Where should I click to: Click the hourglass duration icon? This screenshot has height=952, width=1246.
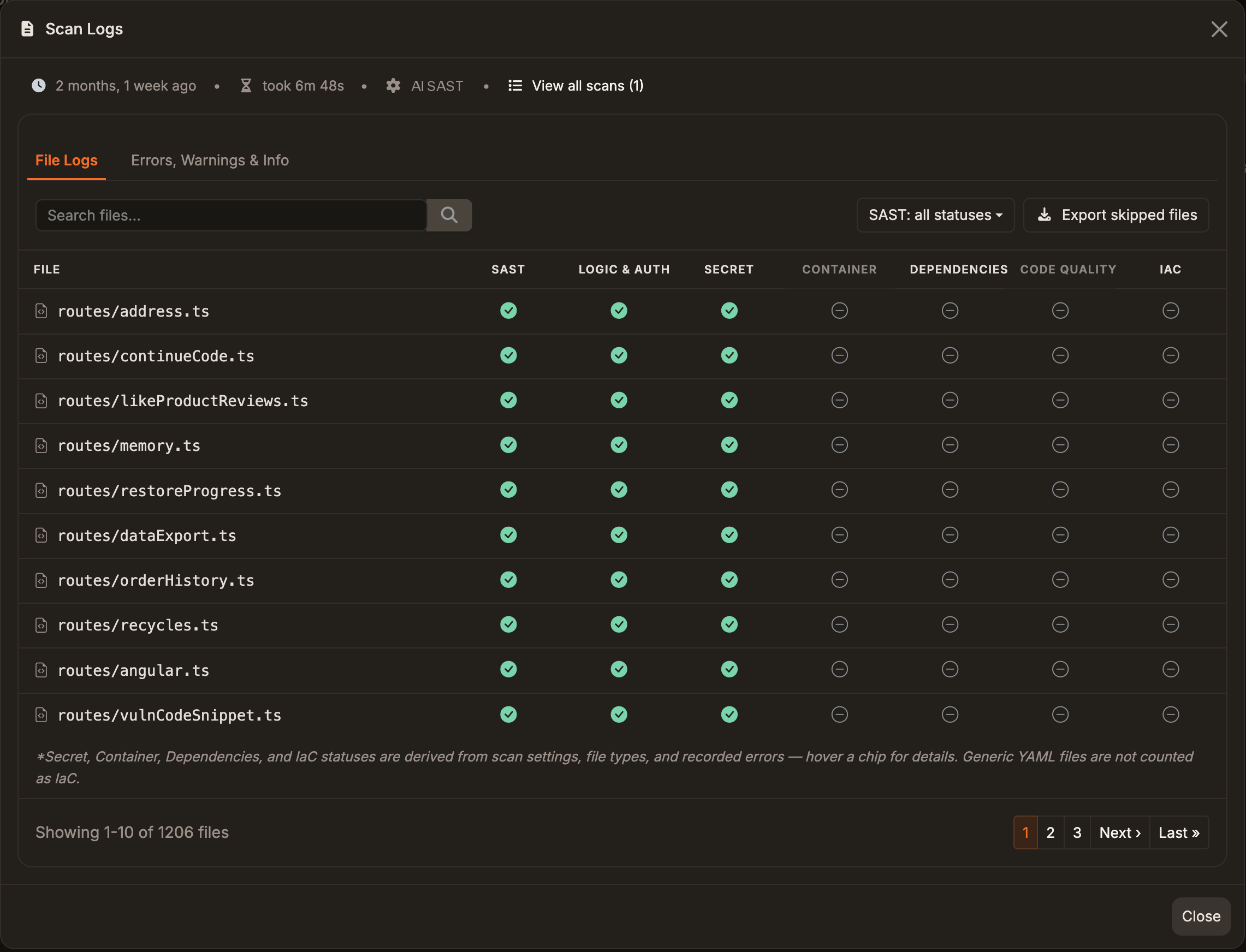[x=246, y=86]
